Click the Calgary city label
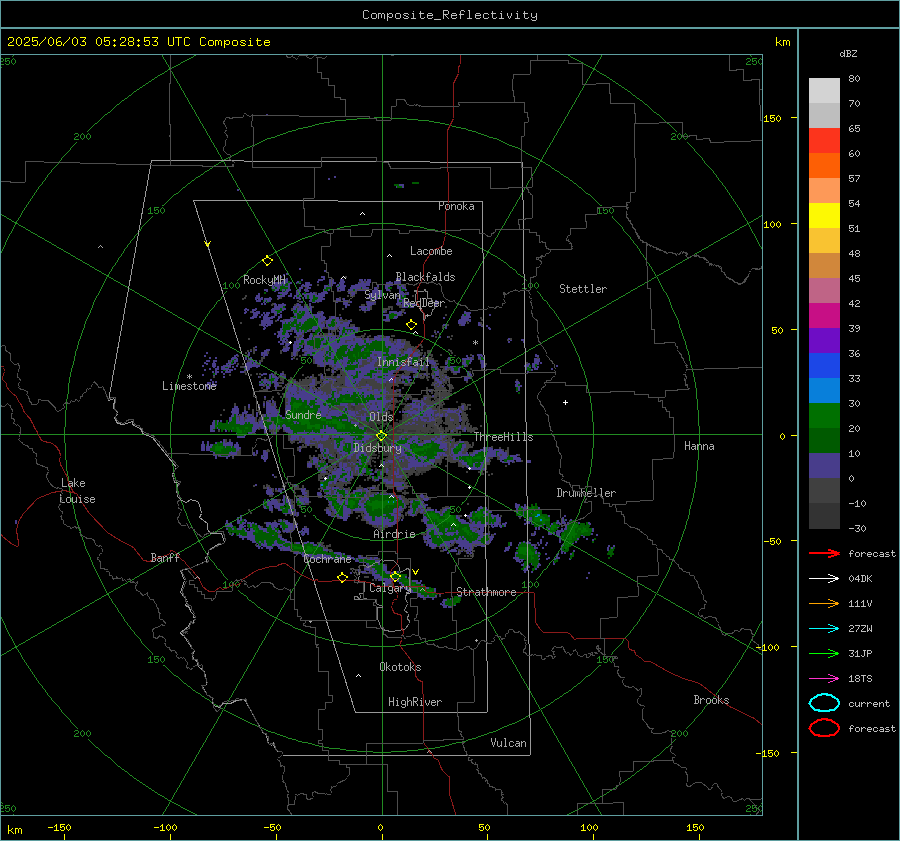The width and height of the screenshot is (900, 841). 390,588
